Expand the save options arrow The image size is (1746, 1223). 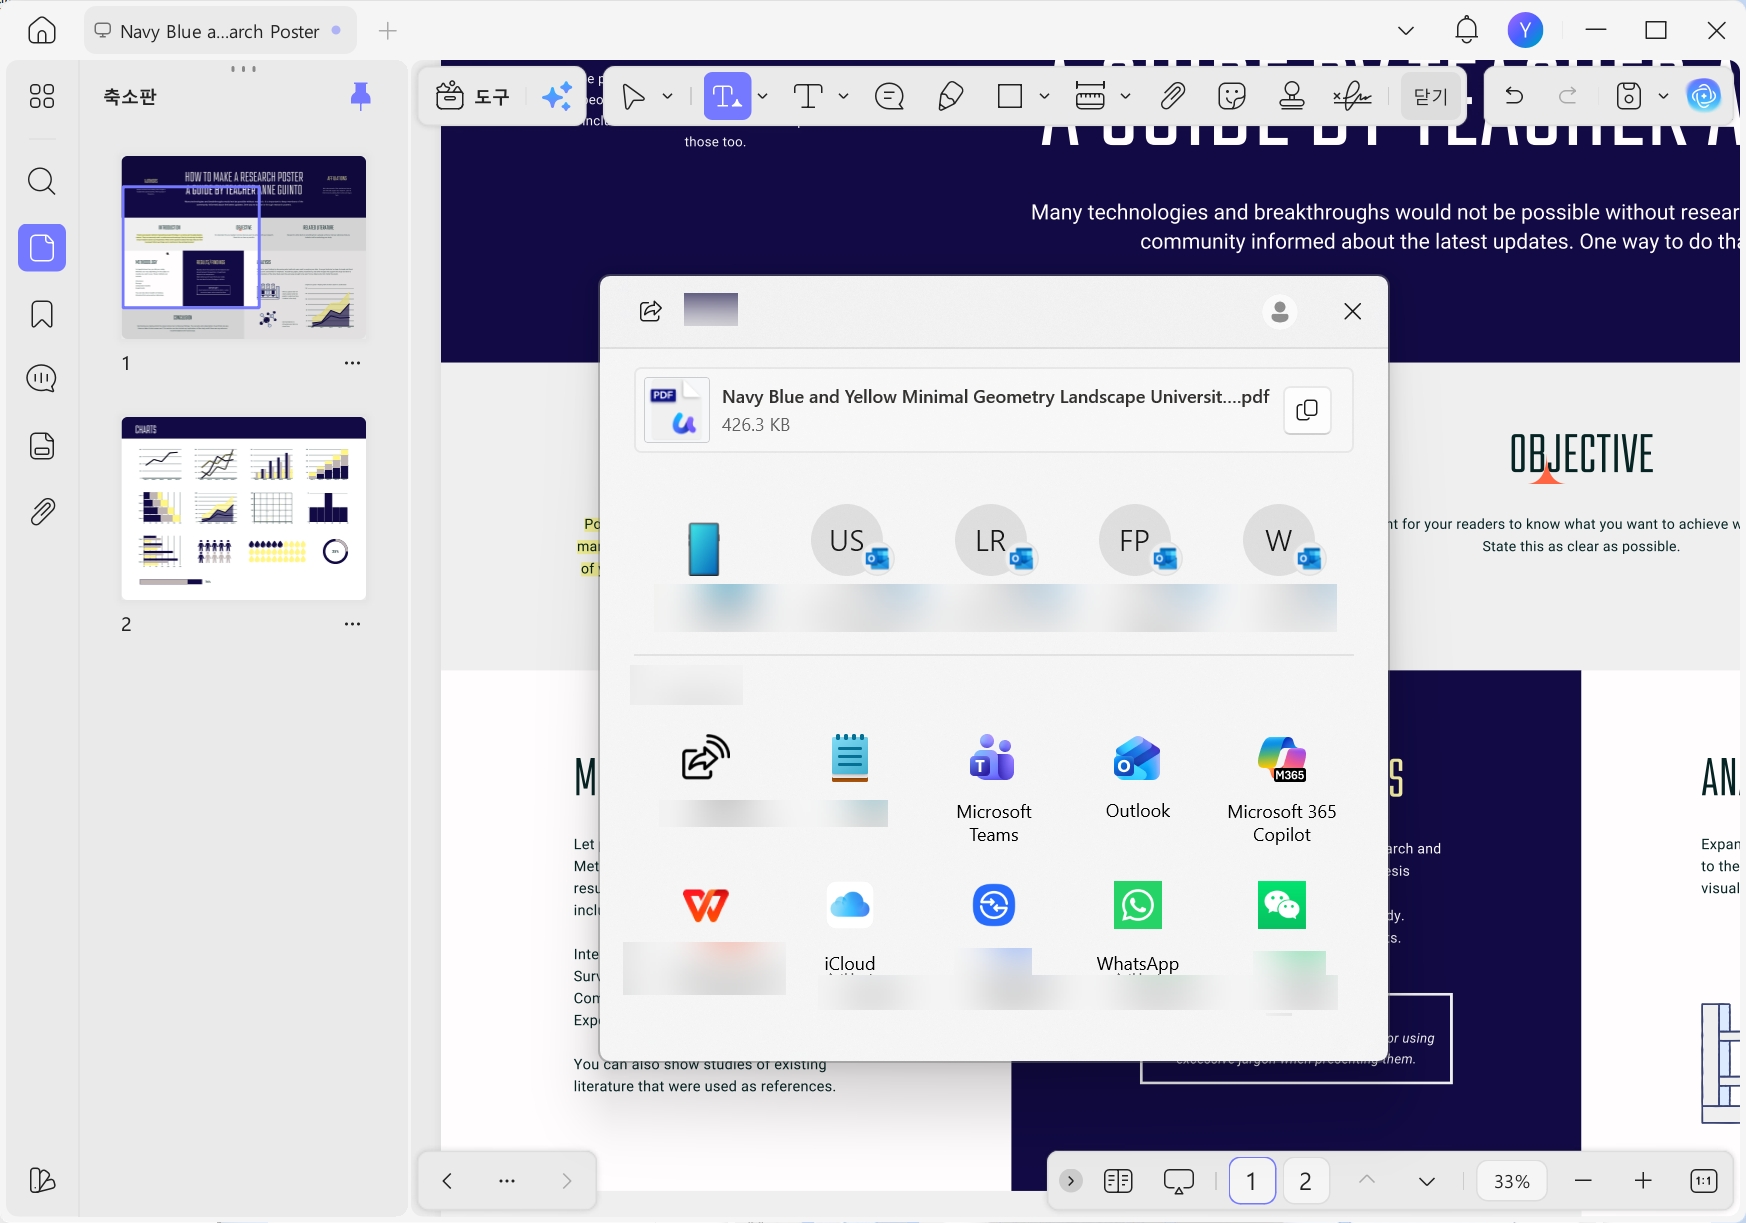pyautogui.click(x=1664, y=96)
